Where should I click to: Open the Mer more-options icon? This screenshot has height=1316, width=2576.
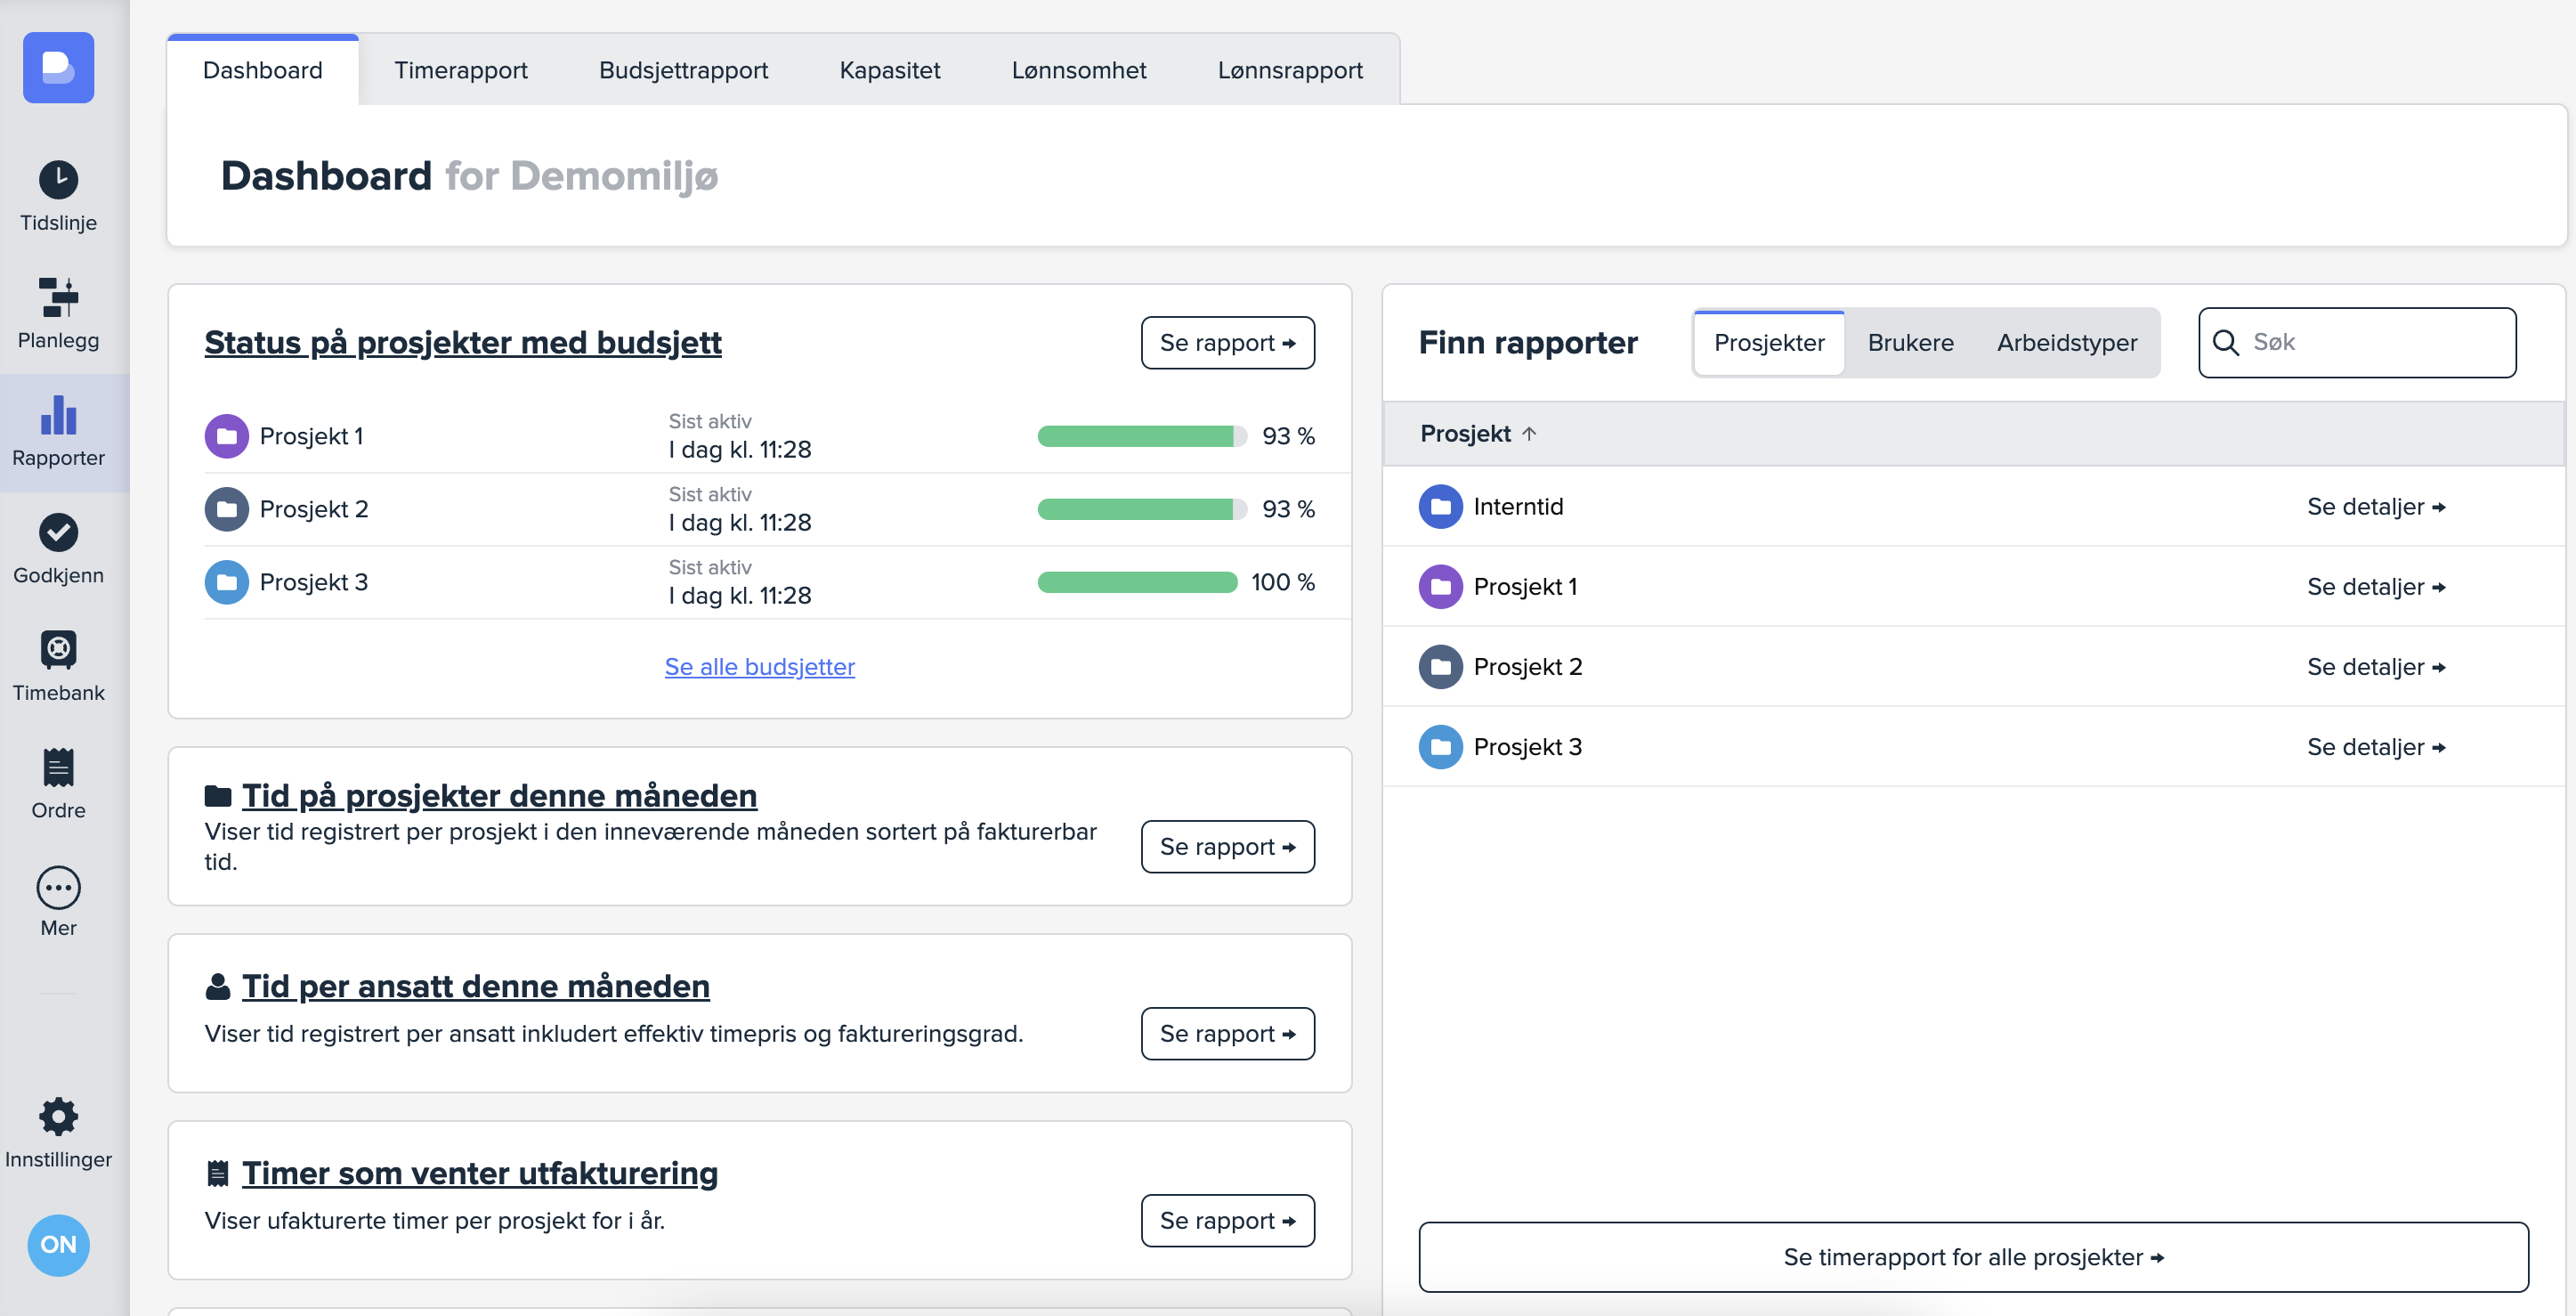click(58, 886)
